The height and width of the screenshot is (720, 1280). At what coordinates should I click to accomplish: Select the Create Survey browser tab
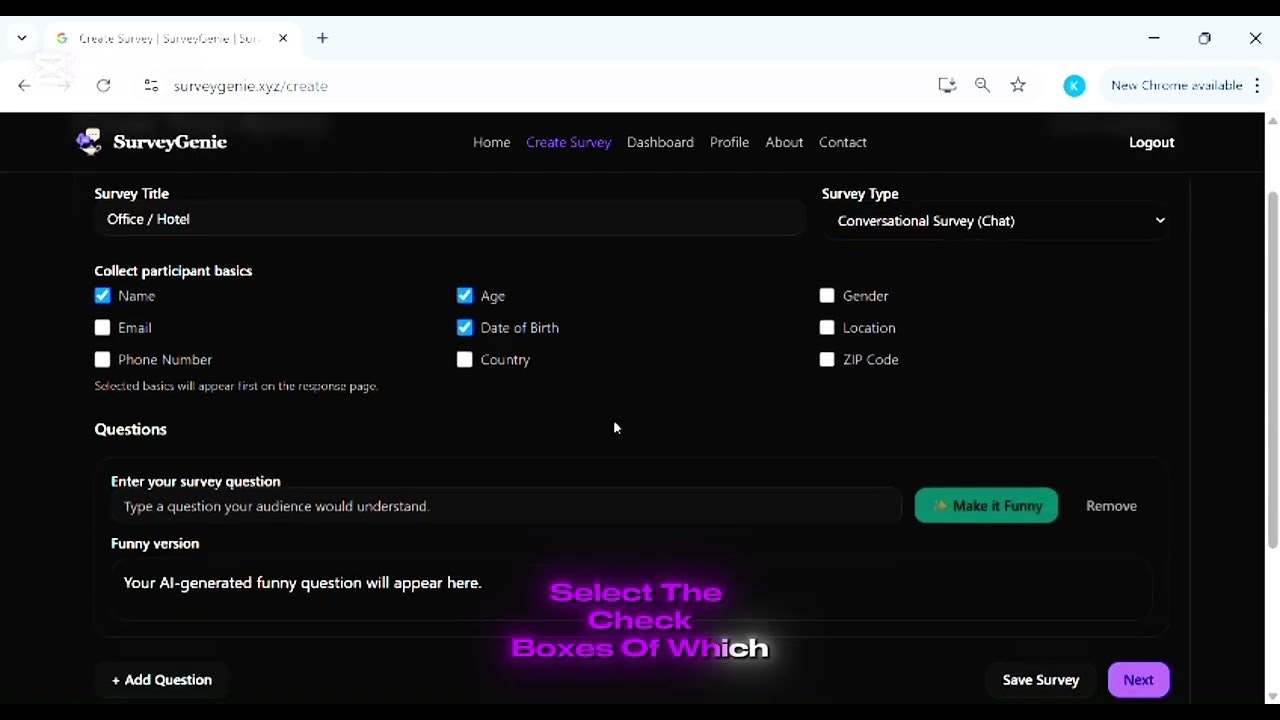165,38
